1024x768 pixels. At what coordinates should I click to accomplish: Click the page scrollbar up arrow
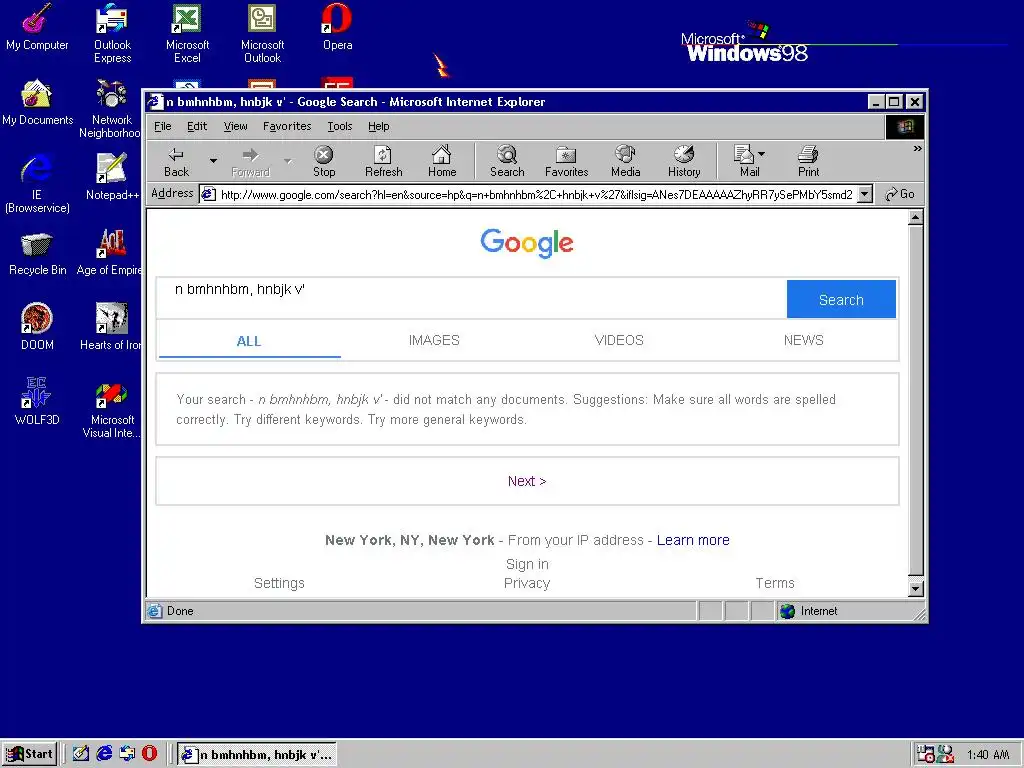pos(916,217)
